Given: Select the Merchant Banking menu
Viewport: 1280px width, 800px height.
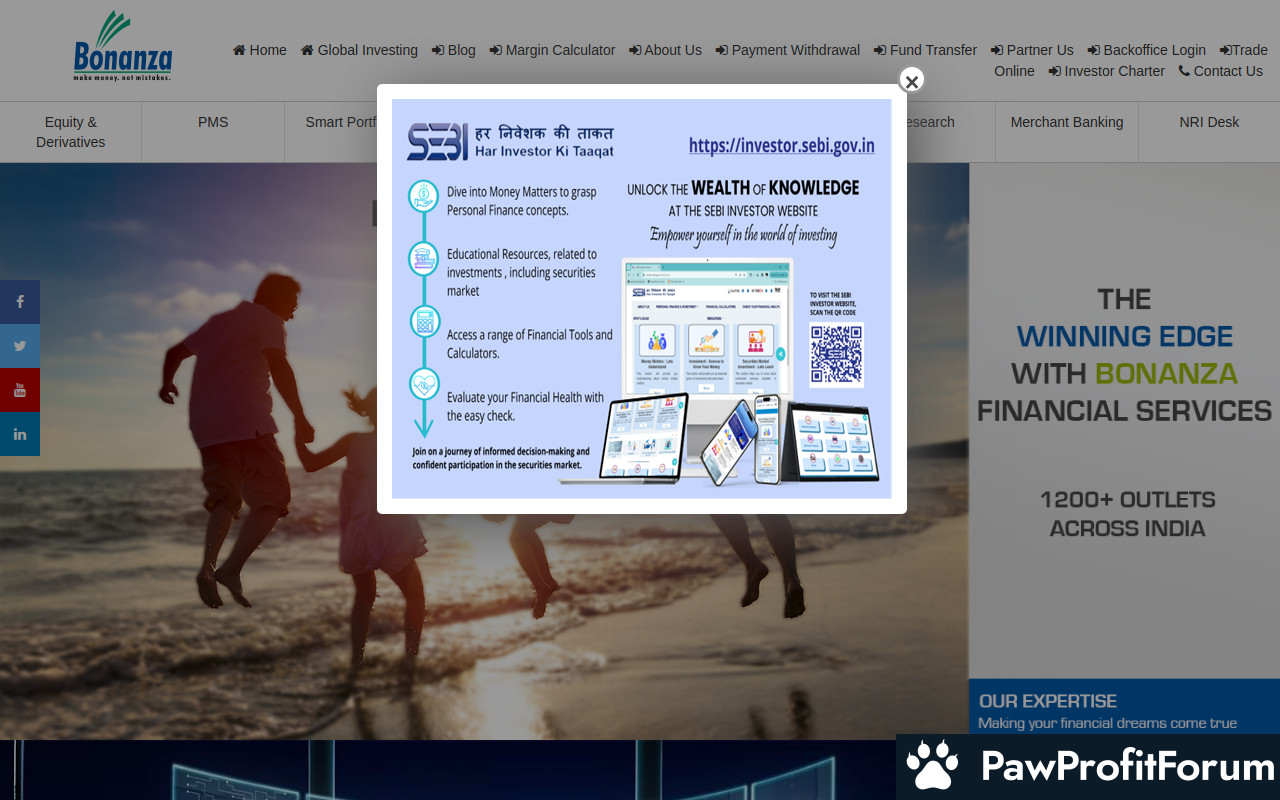Looking at the screenshot, I should point(1066,122).
